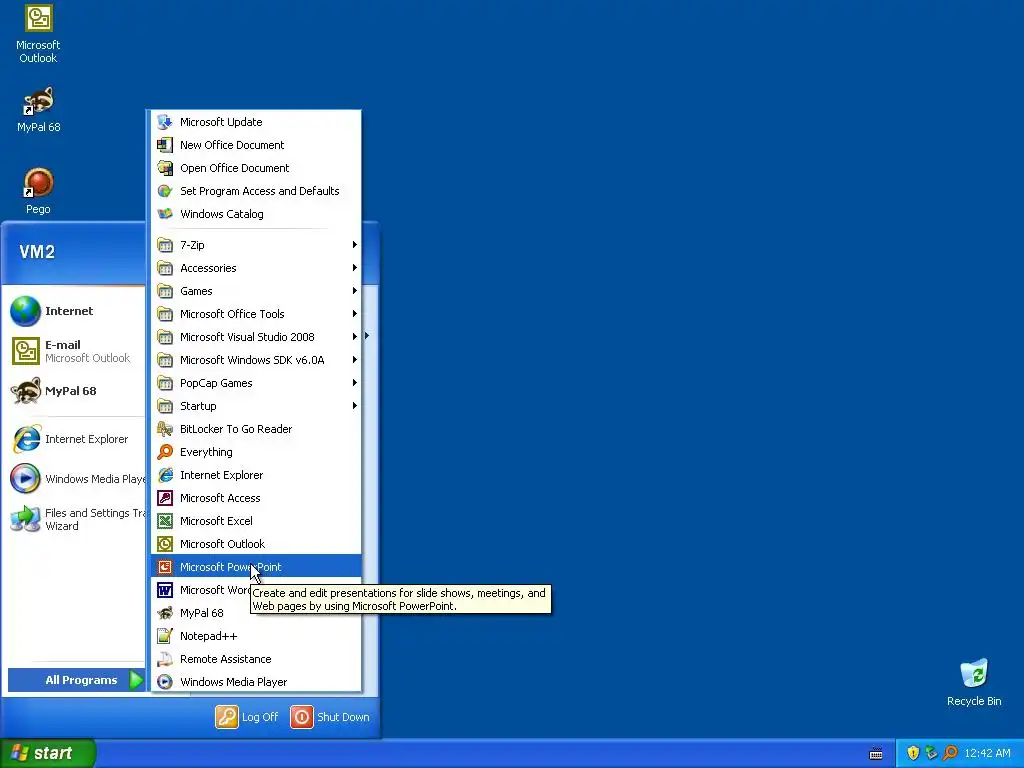Open Microsoft Outlook desktop icon
Viewport: 1024px width, 768px height.
38,34
